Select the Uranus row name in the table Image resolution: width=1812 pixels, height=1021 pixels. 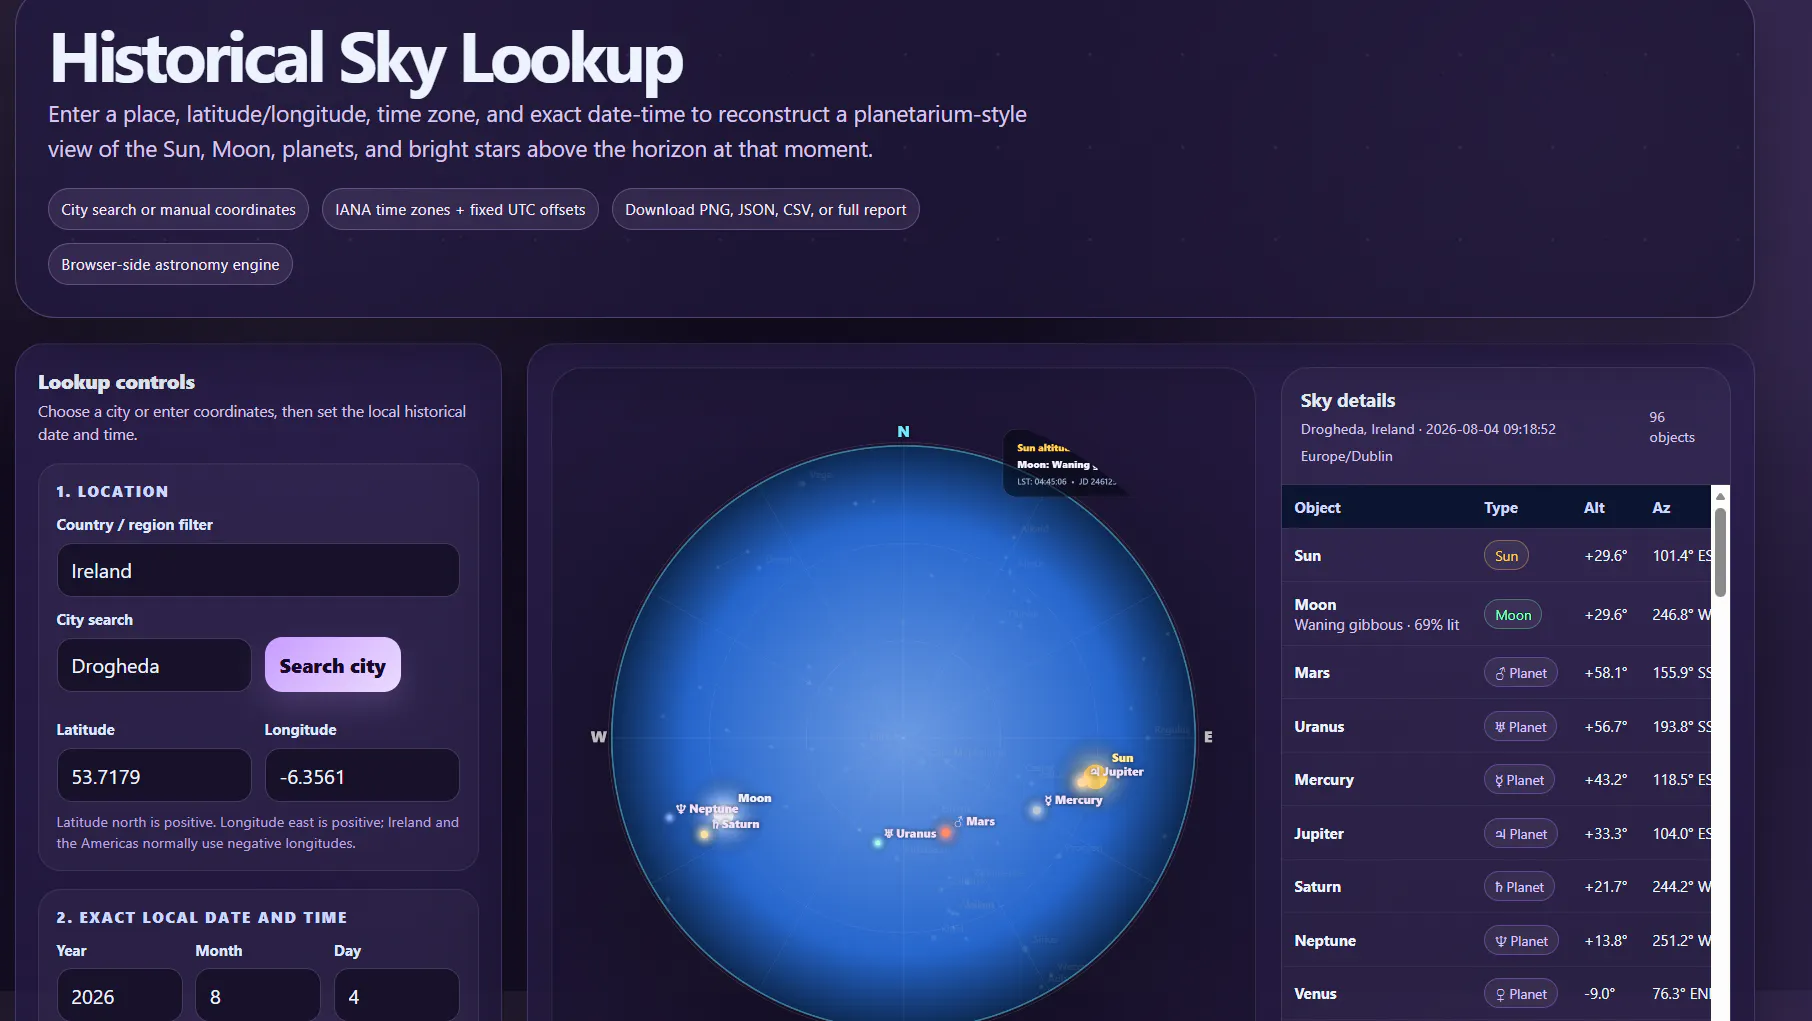click(1319, 727)
